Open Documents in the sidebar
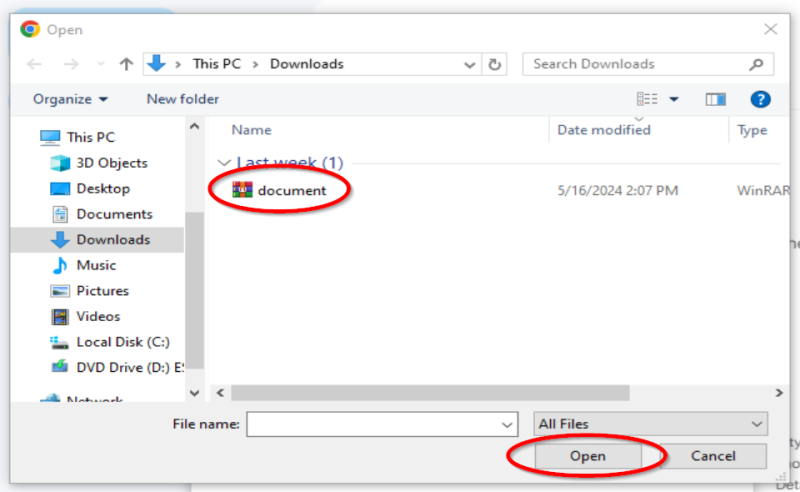The image size is (800, 492). (114, 214)
